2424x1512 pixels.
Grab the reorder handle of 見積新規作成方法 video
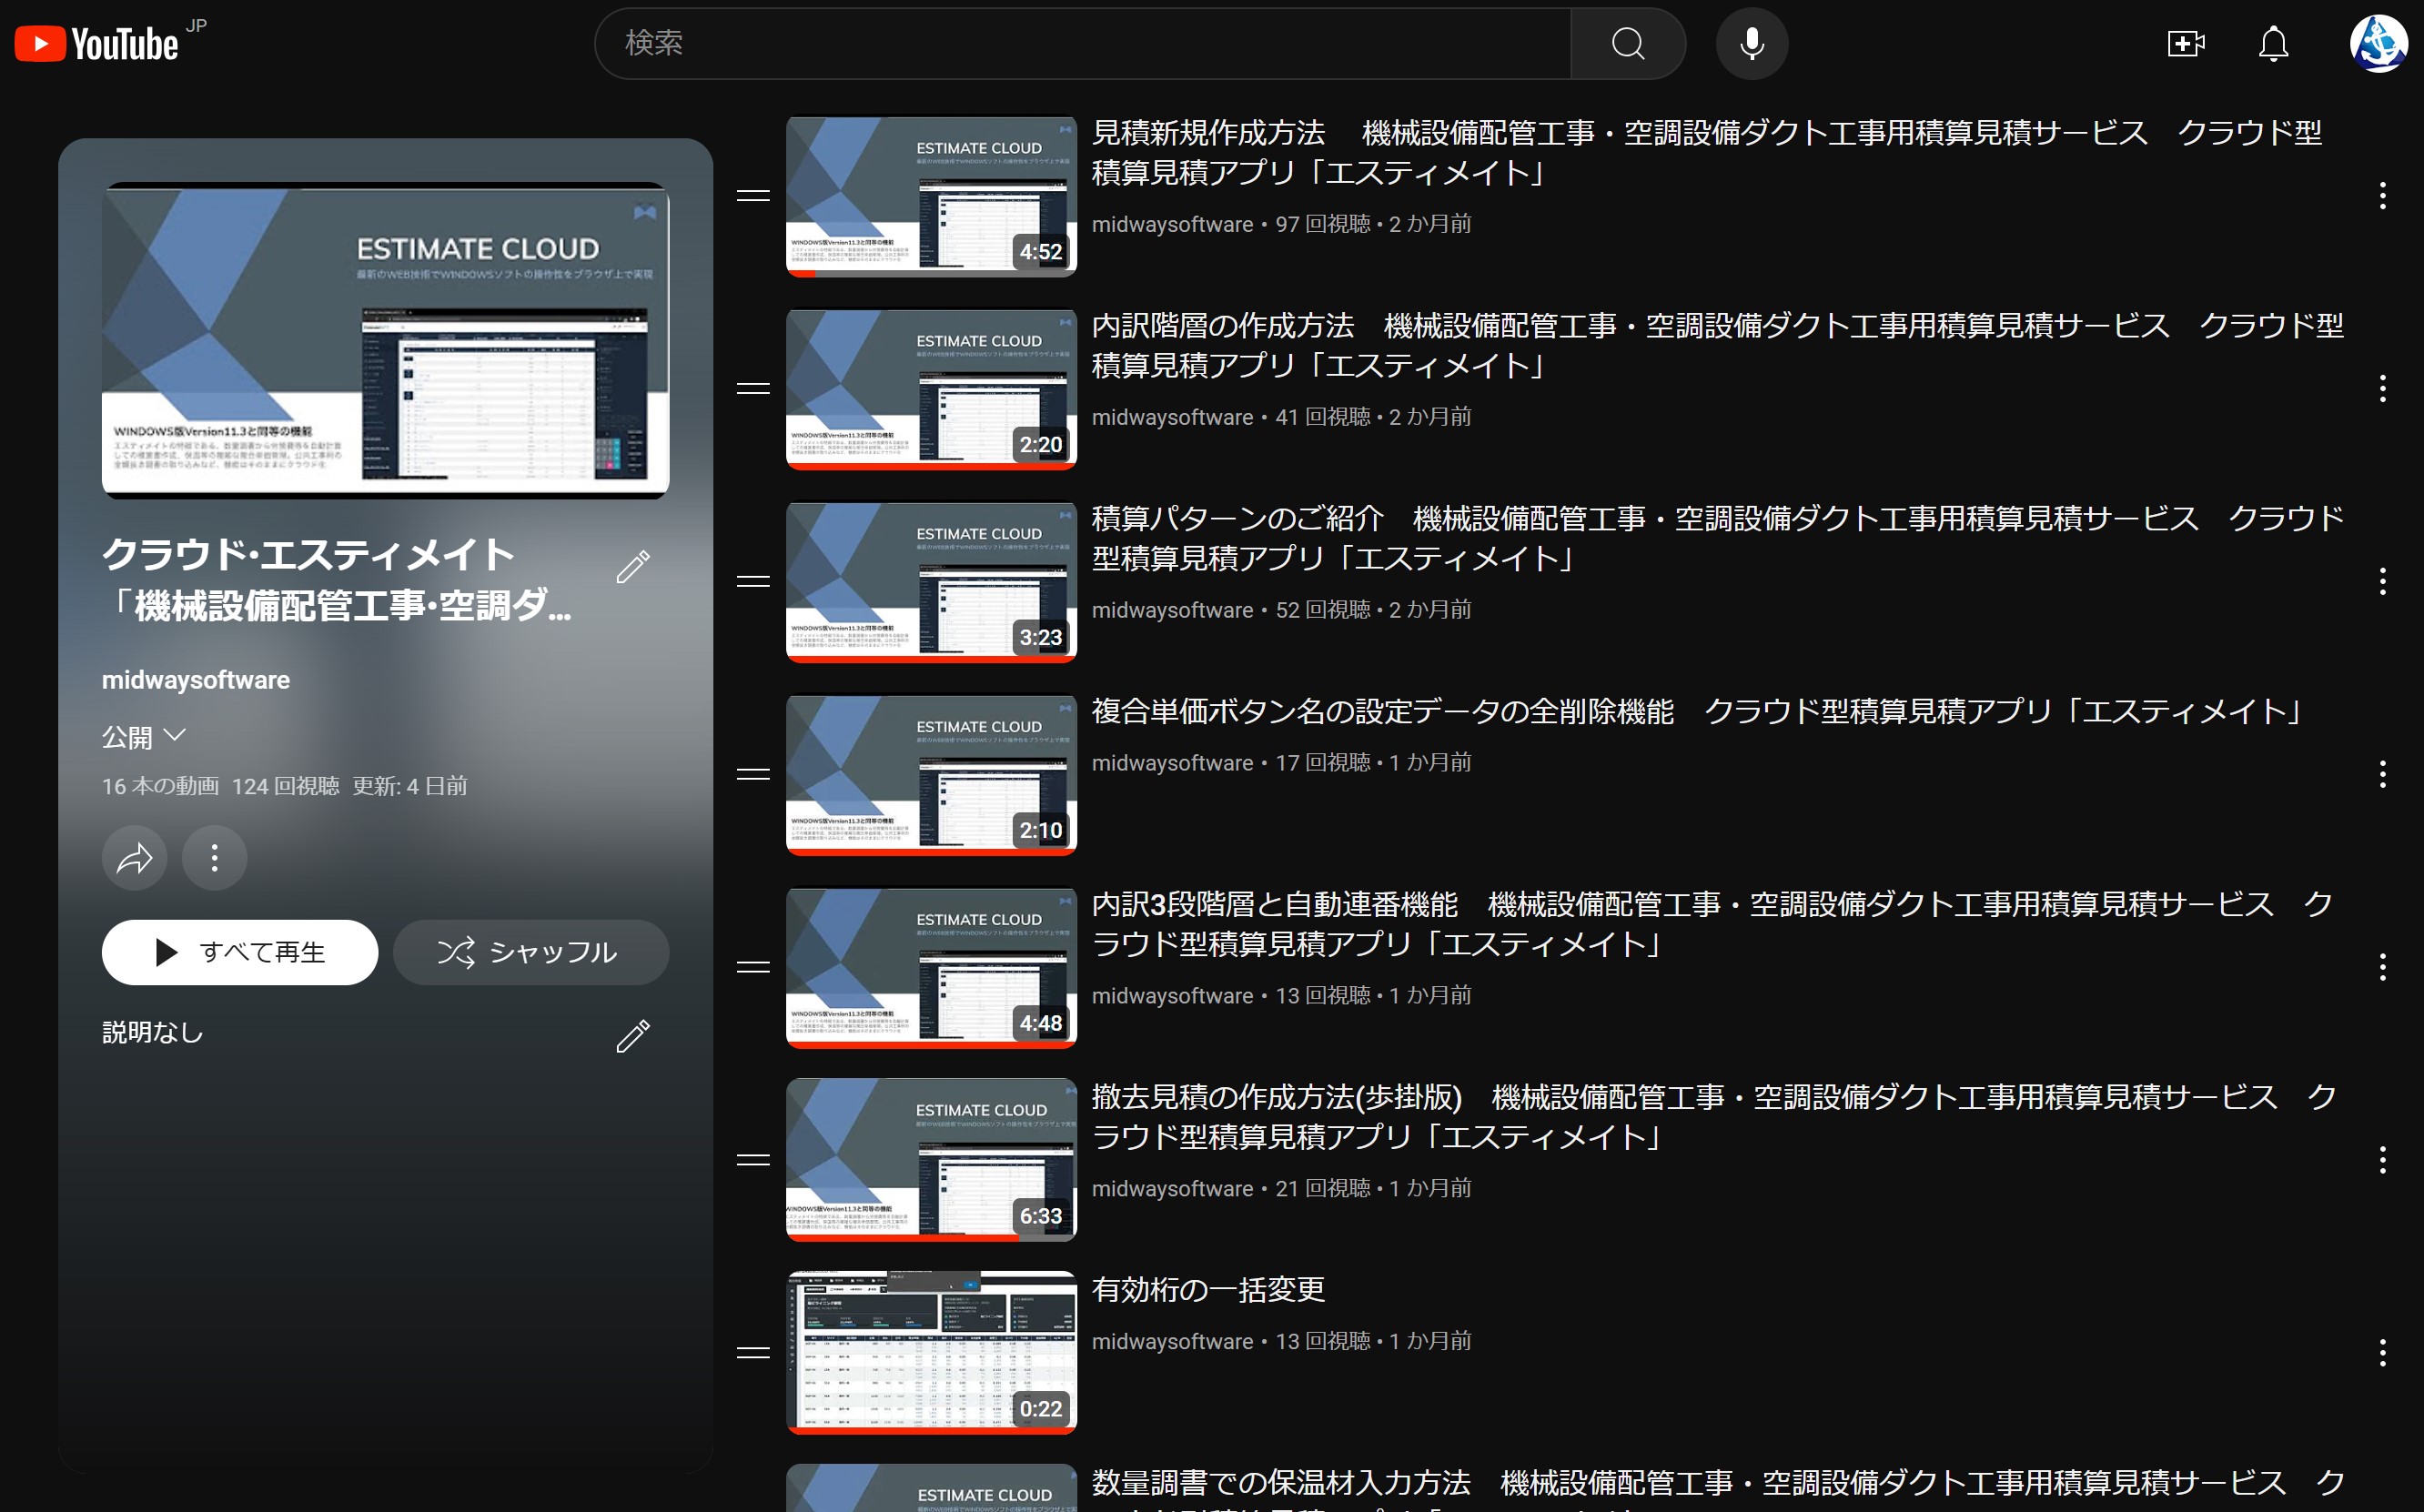753,196
